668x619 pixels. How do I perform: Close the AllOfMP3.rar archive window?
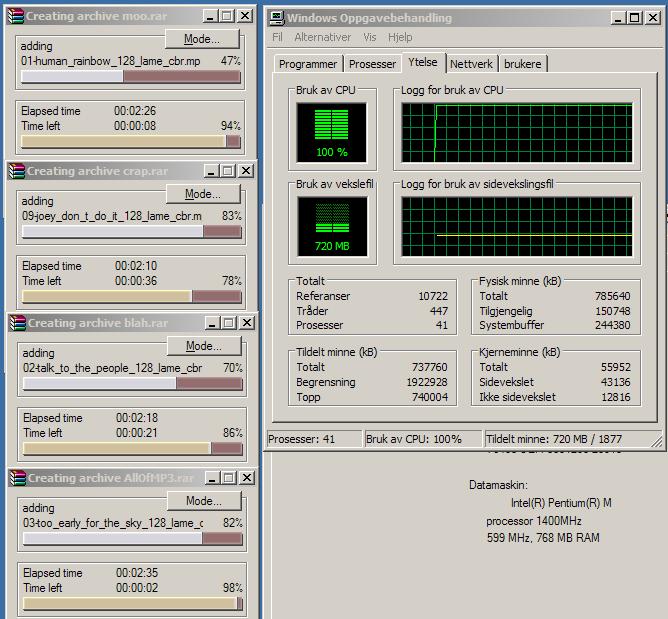click(247, 478)
